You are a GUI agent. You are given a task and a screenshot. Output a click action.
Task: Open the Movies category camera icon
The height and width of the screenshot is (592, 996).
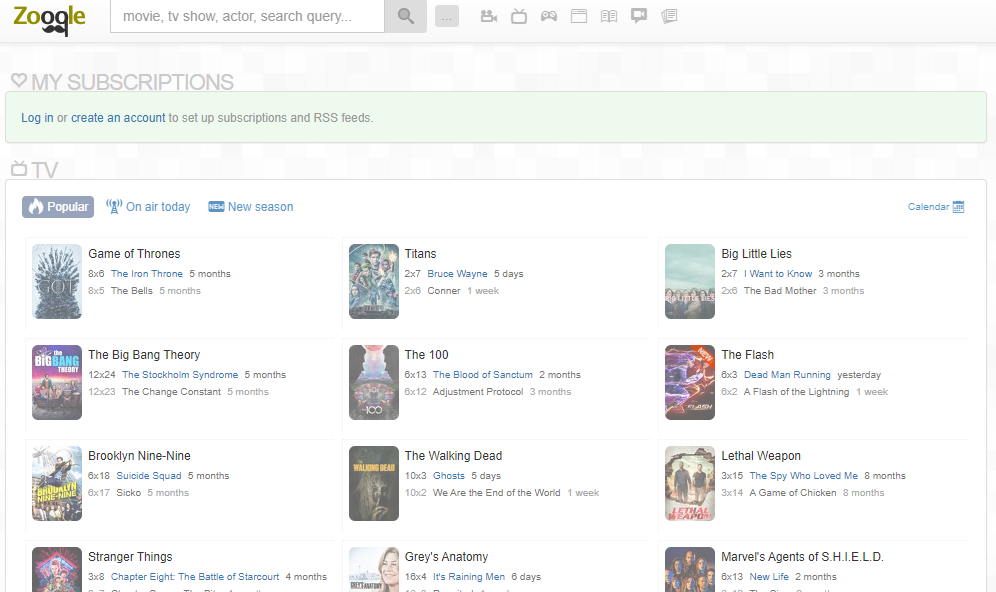tap(488, 16)
